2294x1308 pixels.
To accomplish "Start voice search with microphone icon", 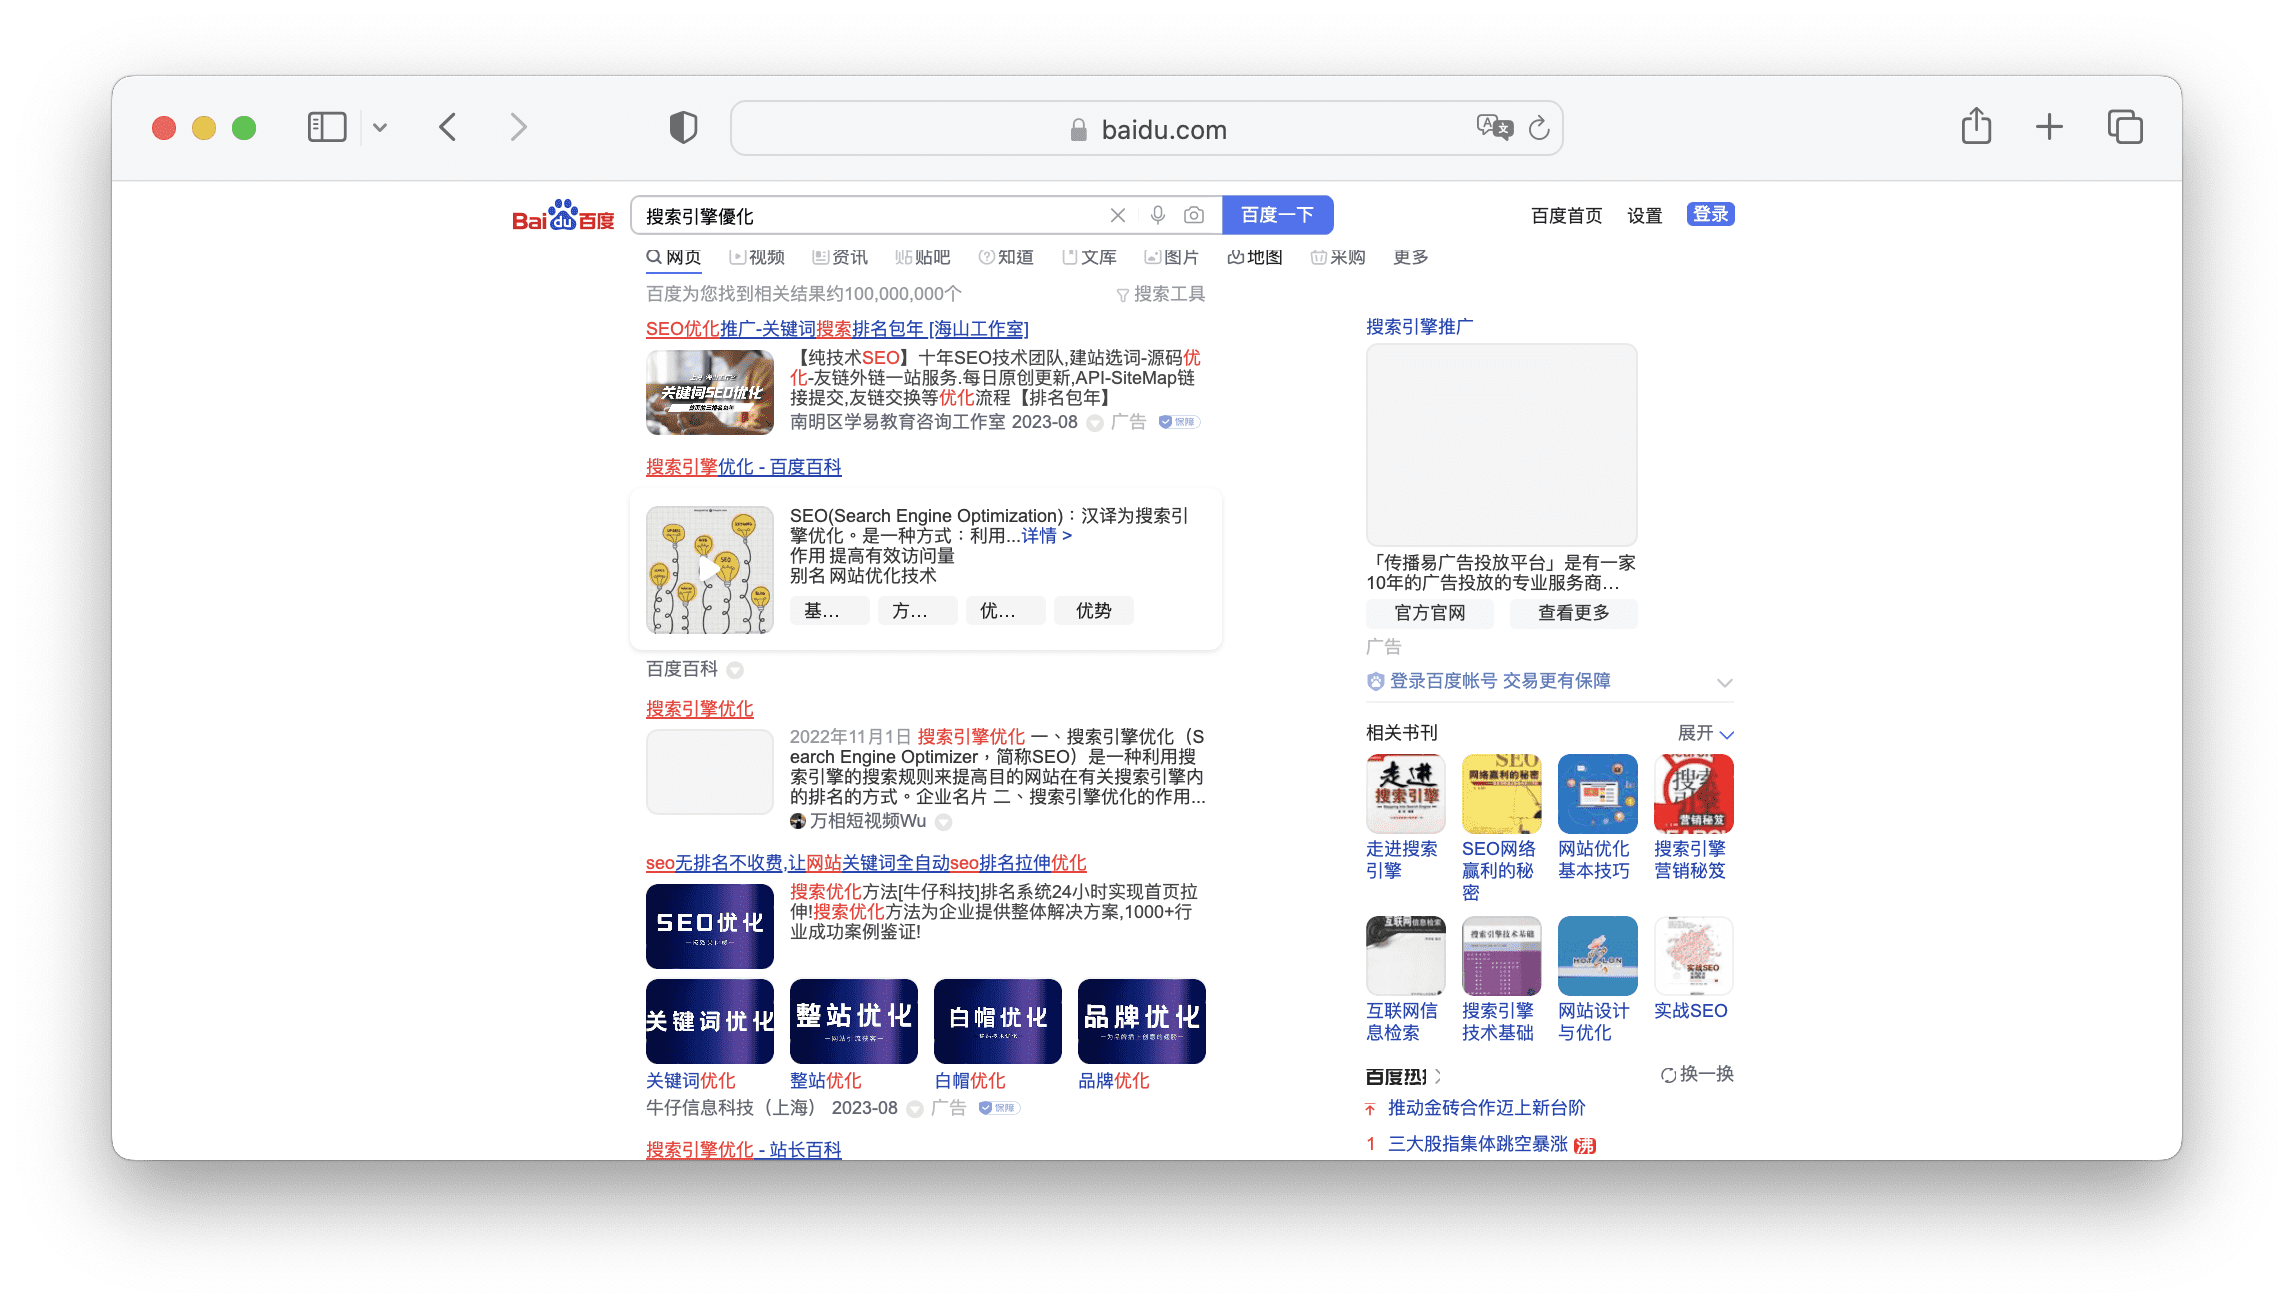I will pos(1157,215).
